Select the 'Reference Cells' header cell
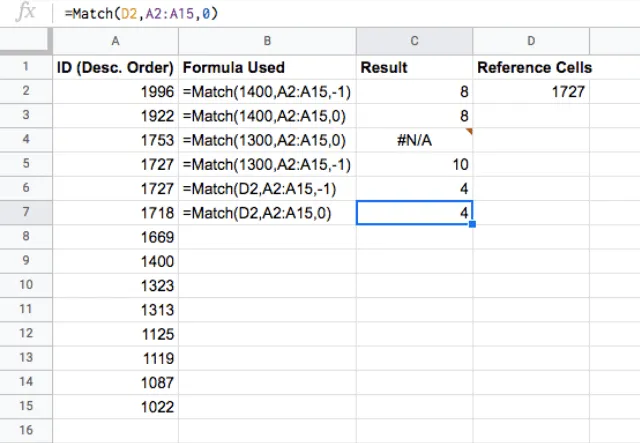Screen dimensions: 640x443 (x=531, y=67)
